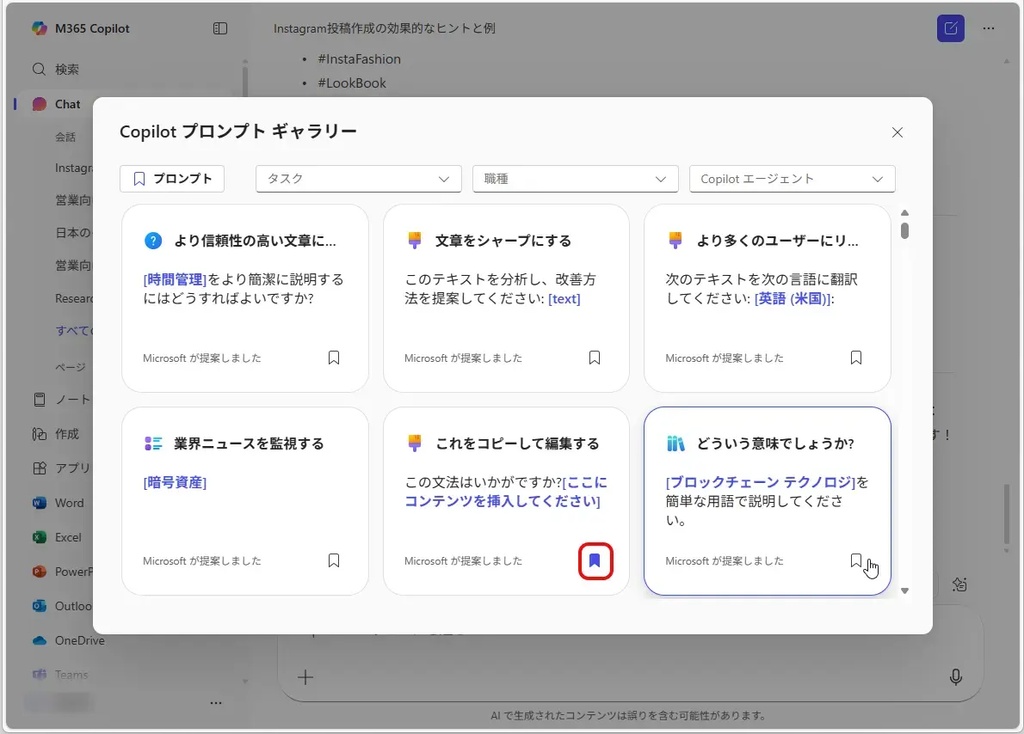
Task: Click the 検索 search item in sidebar
Action: coord(66,69)
